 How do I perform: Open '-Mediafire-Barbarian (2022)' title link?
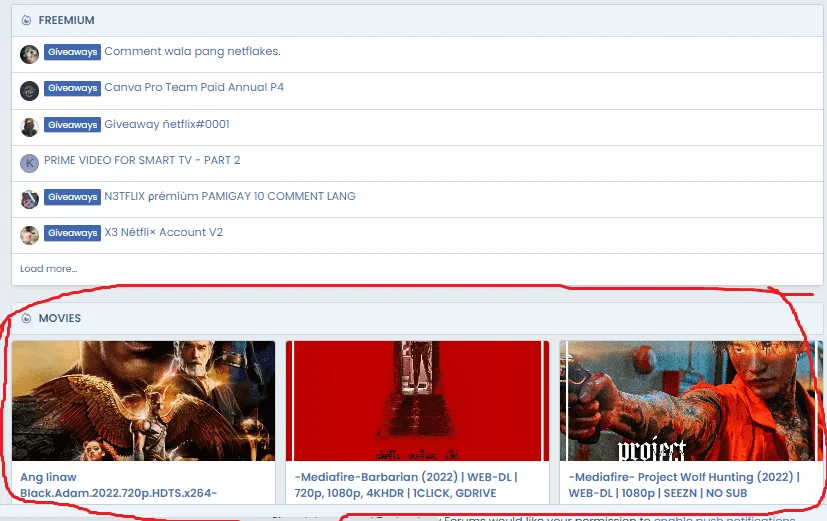tap(406, 485)
